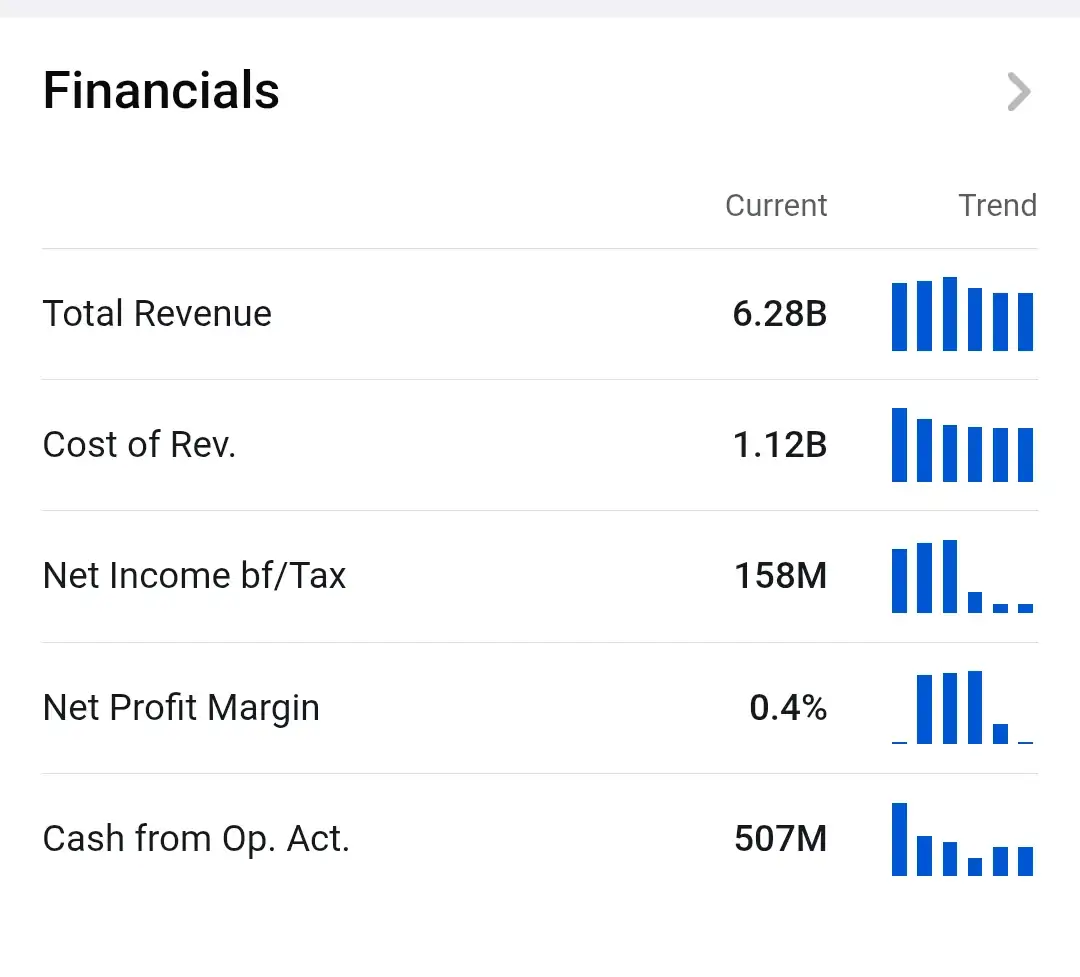Click the last bar in Cash from Op. trend
This screenshot has width=1080, height=977.
click(x=1025, y=861)
